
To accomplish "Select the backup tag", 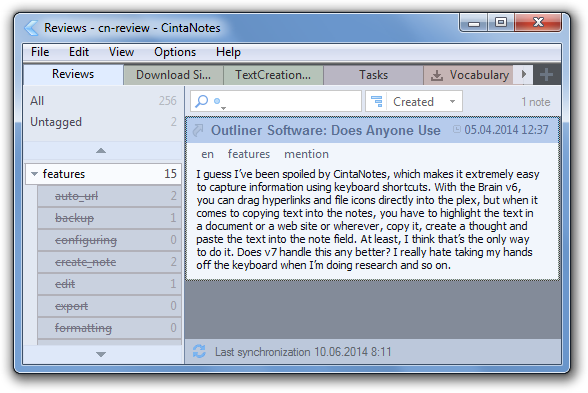I will [109, 218].
